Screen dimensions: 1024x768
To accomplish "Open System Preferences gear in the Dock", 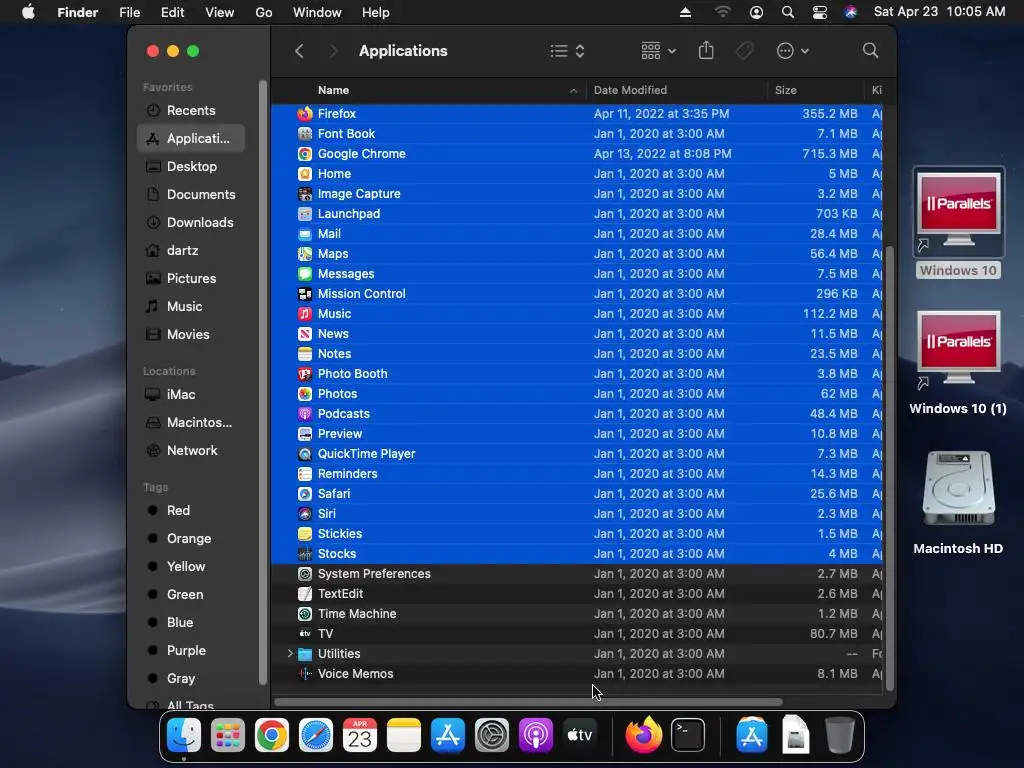I will click(x=492, y=735).
